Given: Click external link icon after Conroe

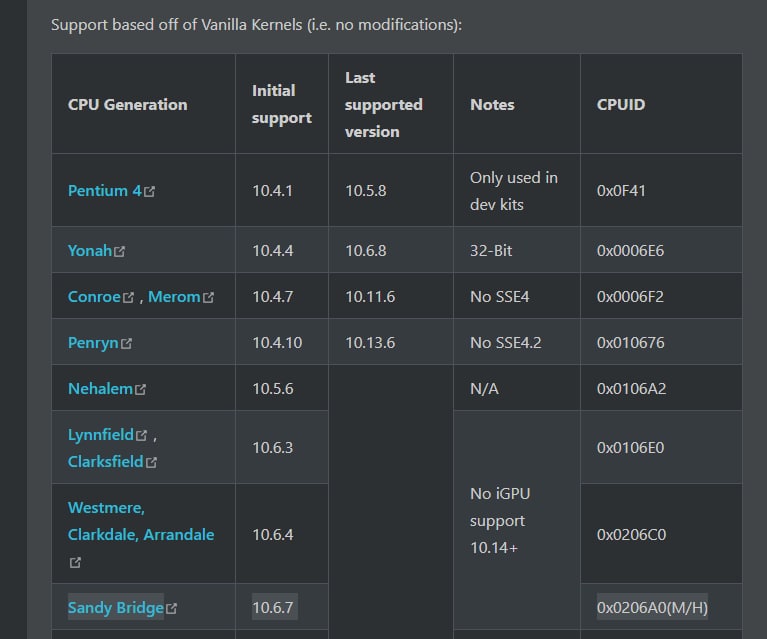Looking at the screenshot, I should 129,298.
